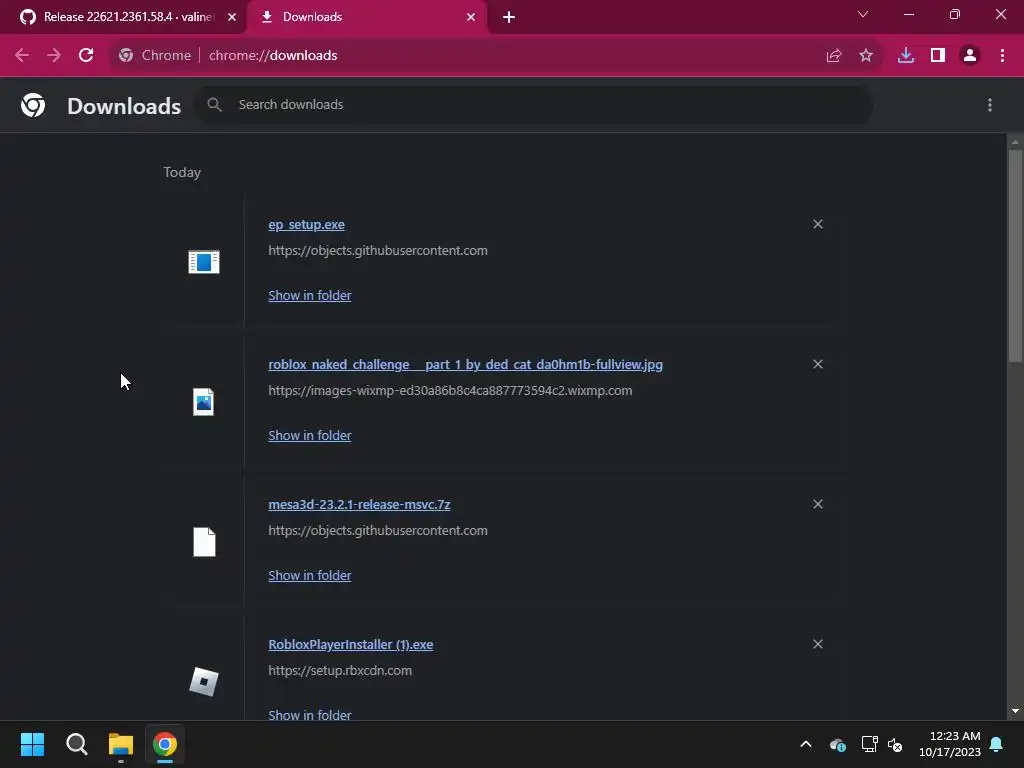This screenshot has height=768, width=1024.
Task: Open the Windows Start menu
Action: [32, 744]
